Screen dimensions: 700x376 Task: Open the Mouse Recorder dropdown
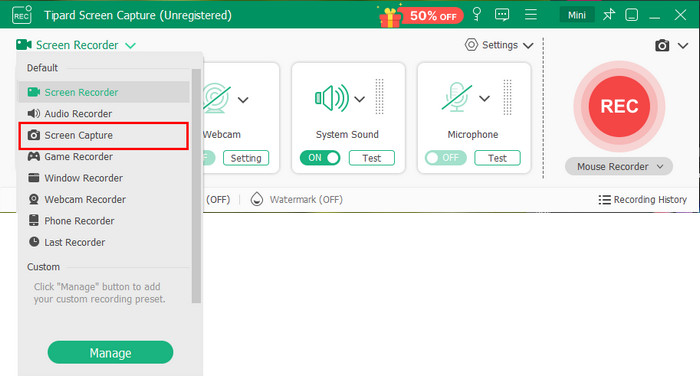point(619,167)
